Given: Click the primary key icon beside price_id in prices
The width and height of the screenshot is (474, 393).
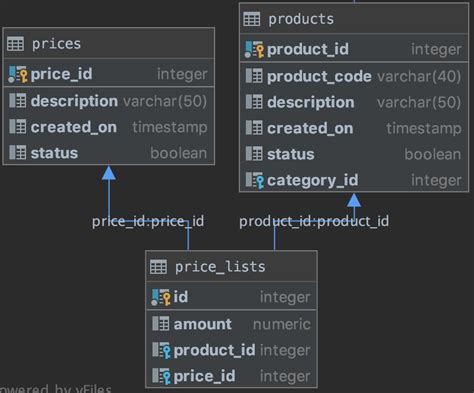Looking at the screenshot, I should coord(18,74).
